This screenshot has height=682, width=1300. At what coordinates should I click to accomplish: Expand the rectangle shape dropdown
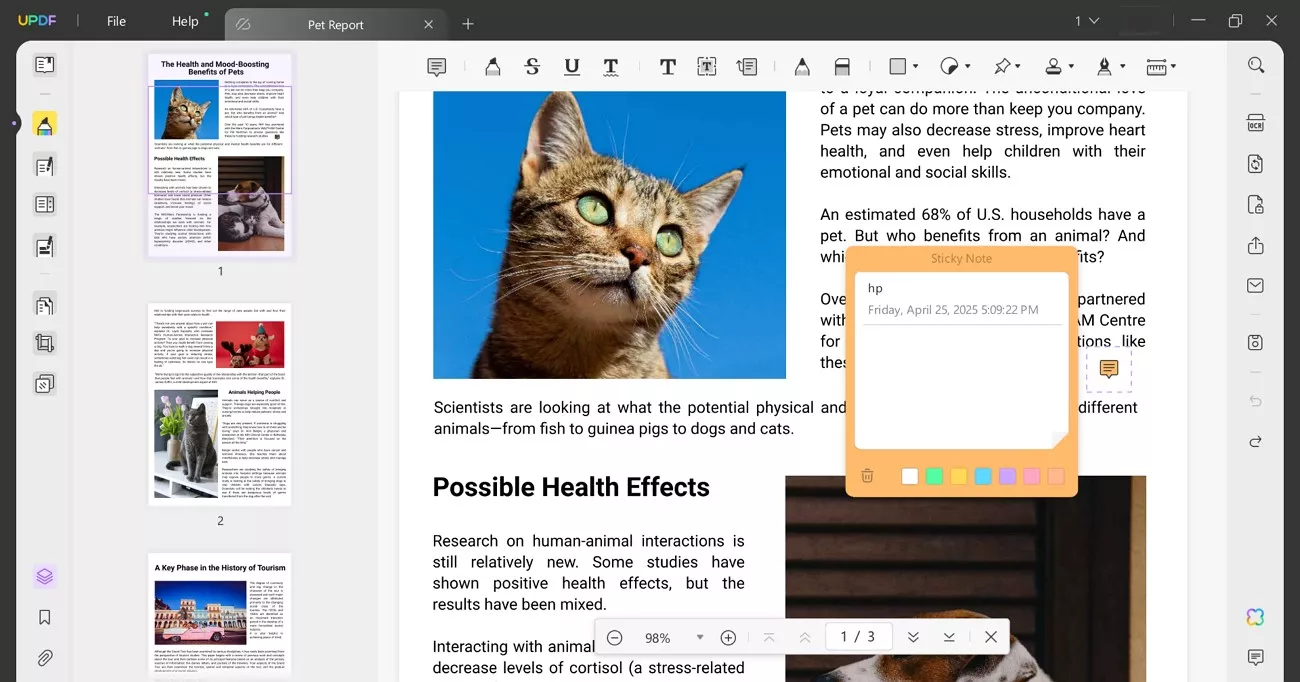tap(915, 67)
